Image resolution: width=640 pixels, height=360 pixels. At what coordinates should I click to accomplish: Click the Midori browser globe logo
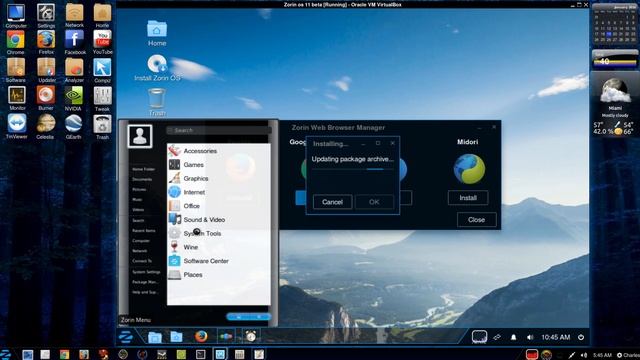(x=469, y=169)
